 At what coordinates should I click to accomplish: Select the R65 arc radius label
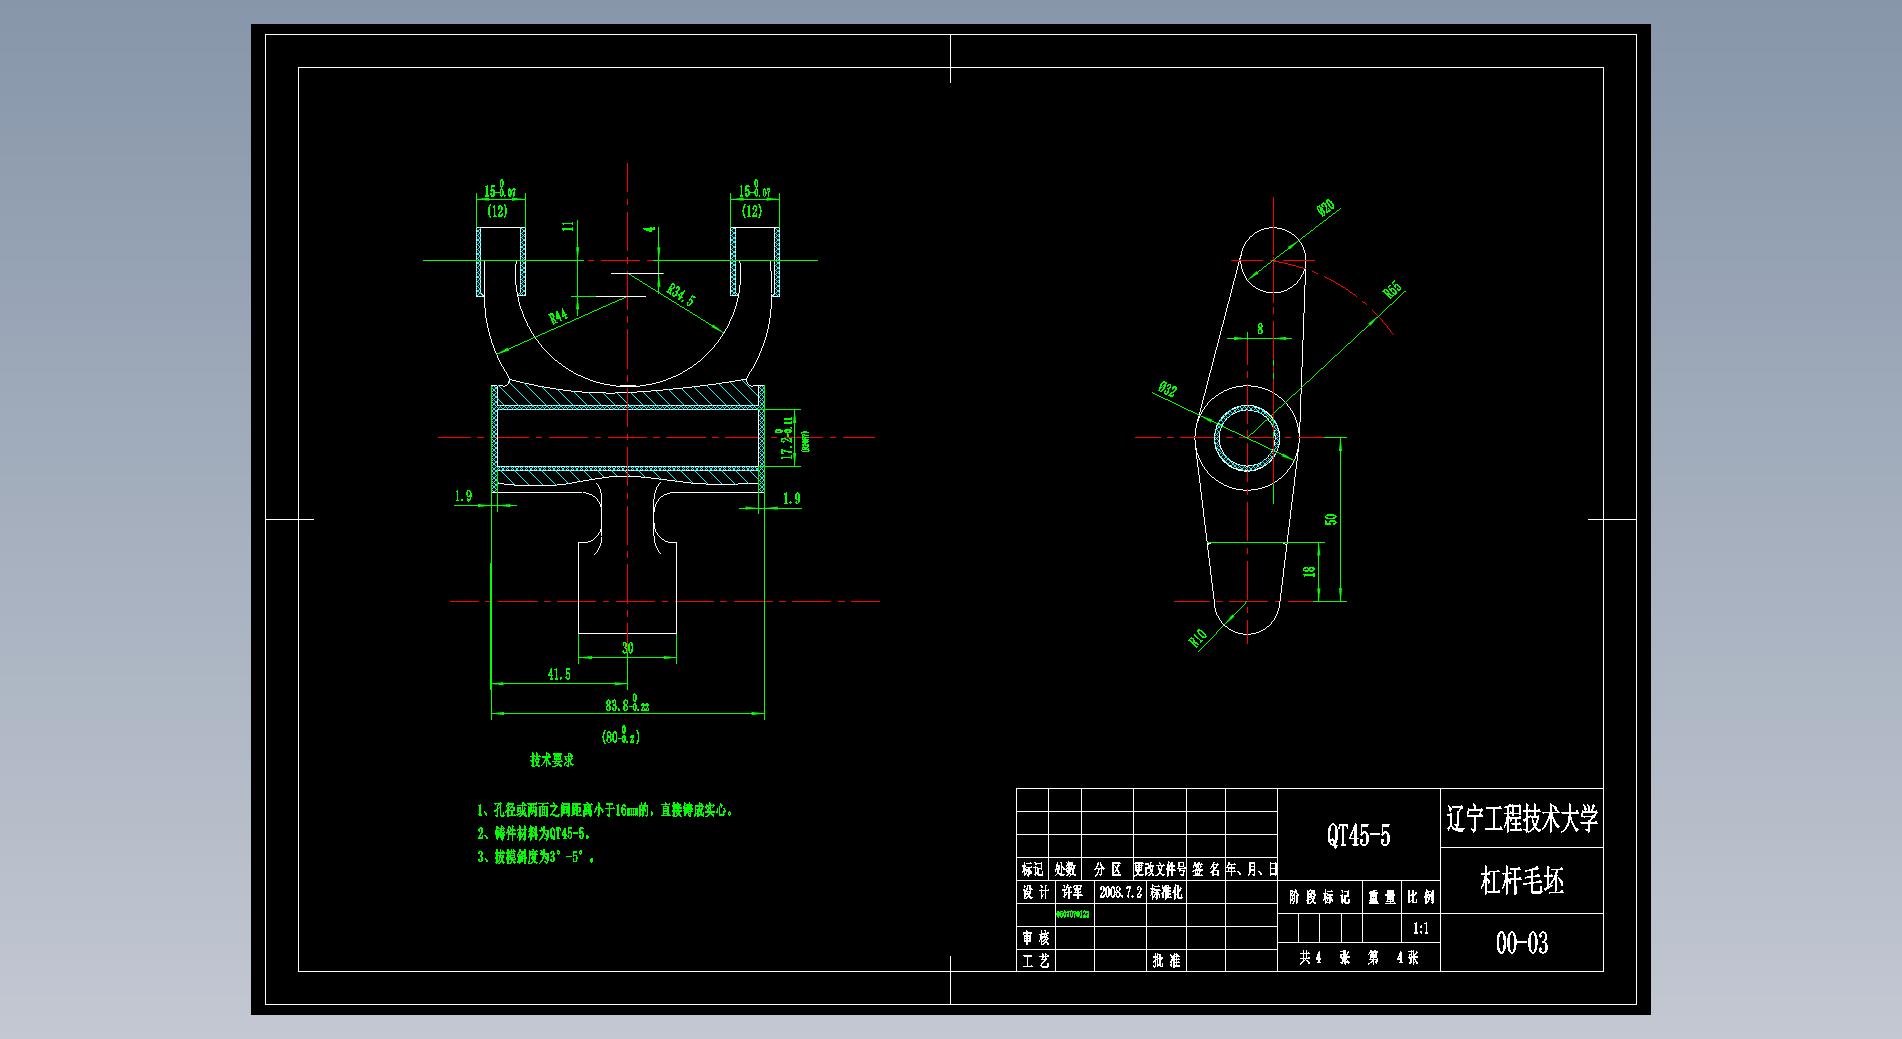tap(1393, 291)
